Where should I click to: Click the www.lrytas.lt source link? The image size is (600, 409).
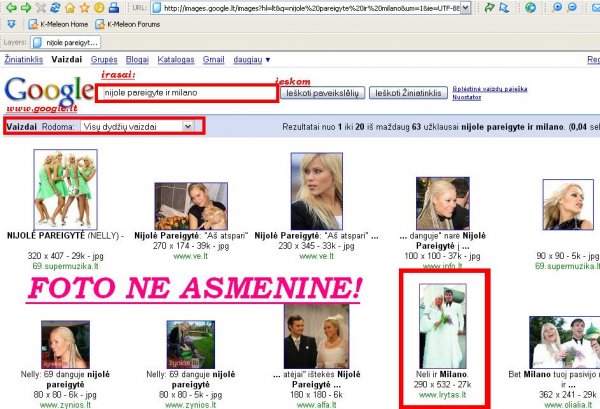point(443,395)
